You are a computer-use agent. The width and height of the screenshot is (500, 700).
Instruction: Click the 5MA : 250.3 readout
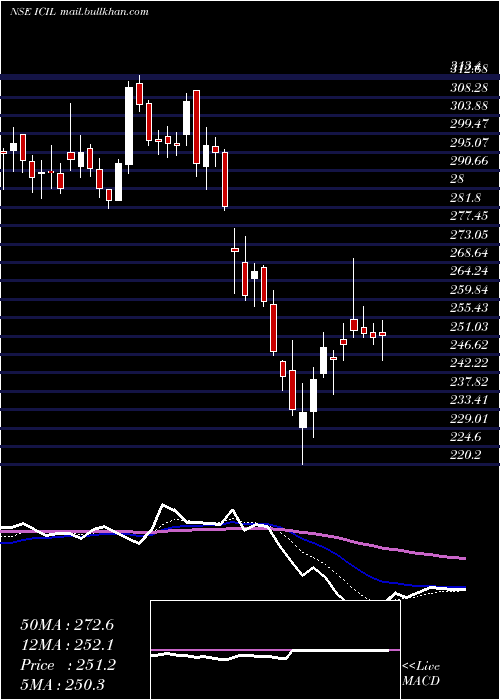62,684
